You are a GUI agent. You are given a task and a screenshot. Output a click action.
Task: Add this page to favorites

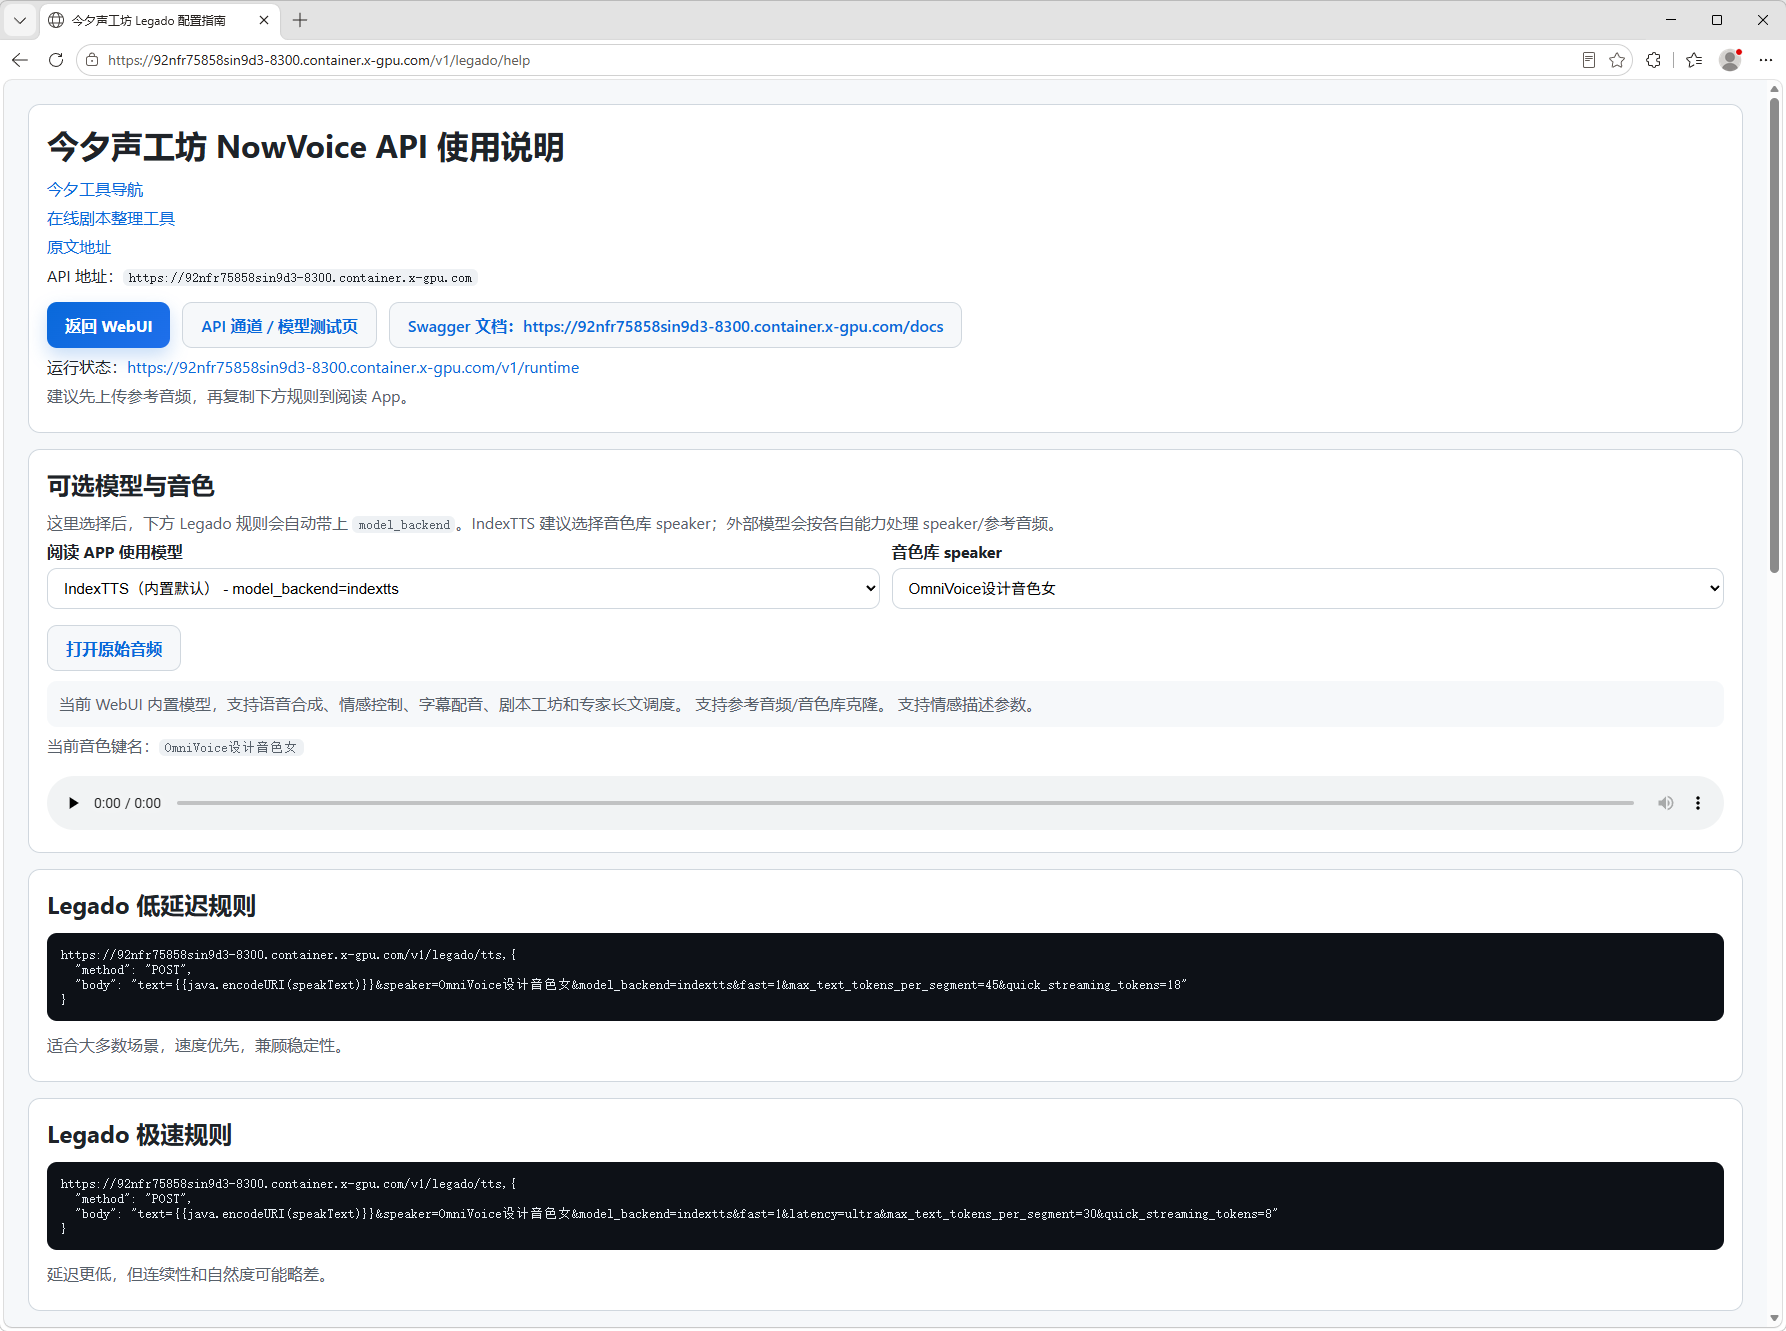click(x=1617, y=60)
